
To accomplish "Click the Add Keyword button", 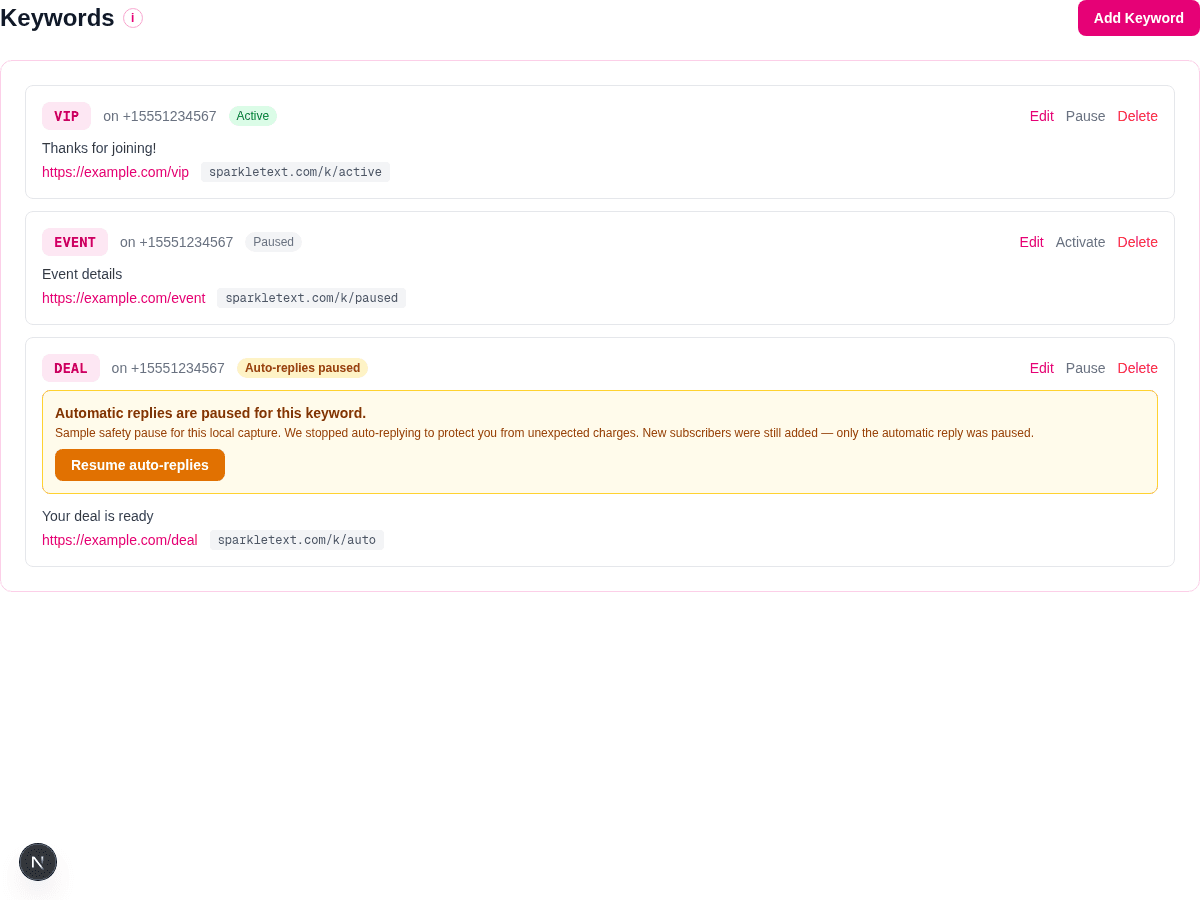I will point(1139,18).
